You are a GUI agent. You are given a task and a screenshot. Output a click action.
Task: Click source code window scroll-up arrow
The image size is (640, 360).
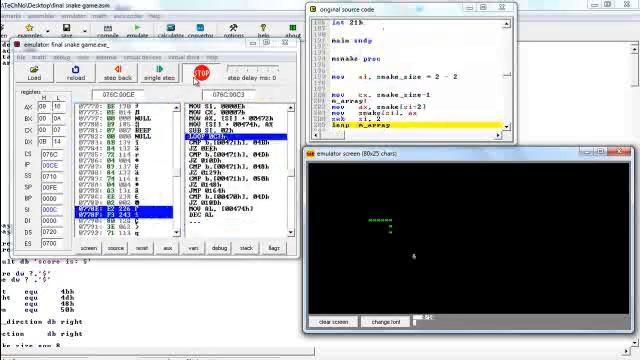coord(506,24)
